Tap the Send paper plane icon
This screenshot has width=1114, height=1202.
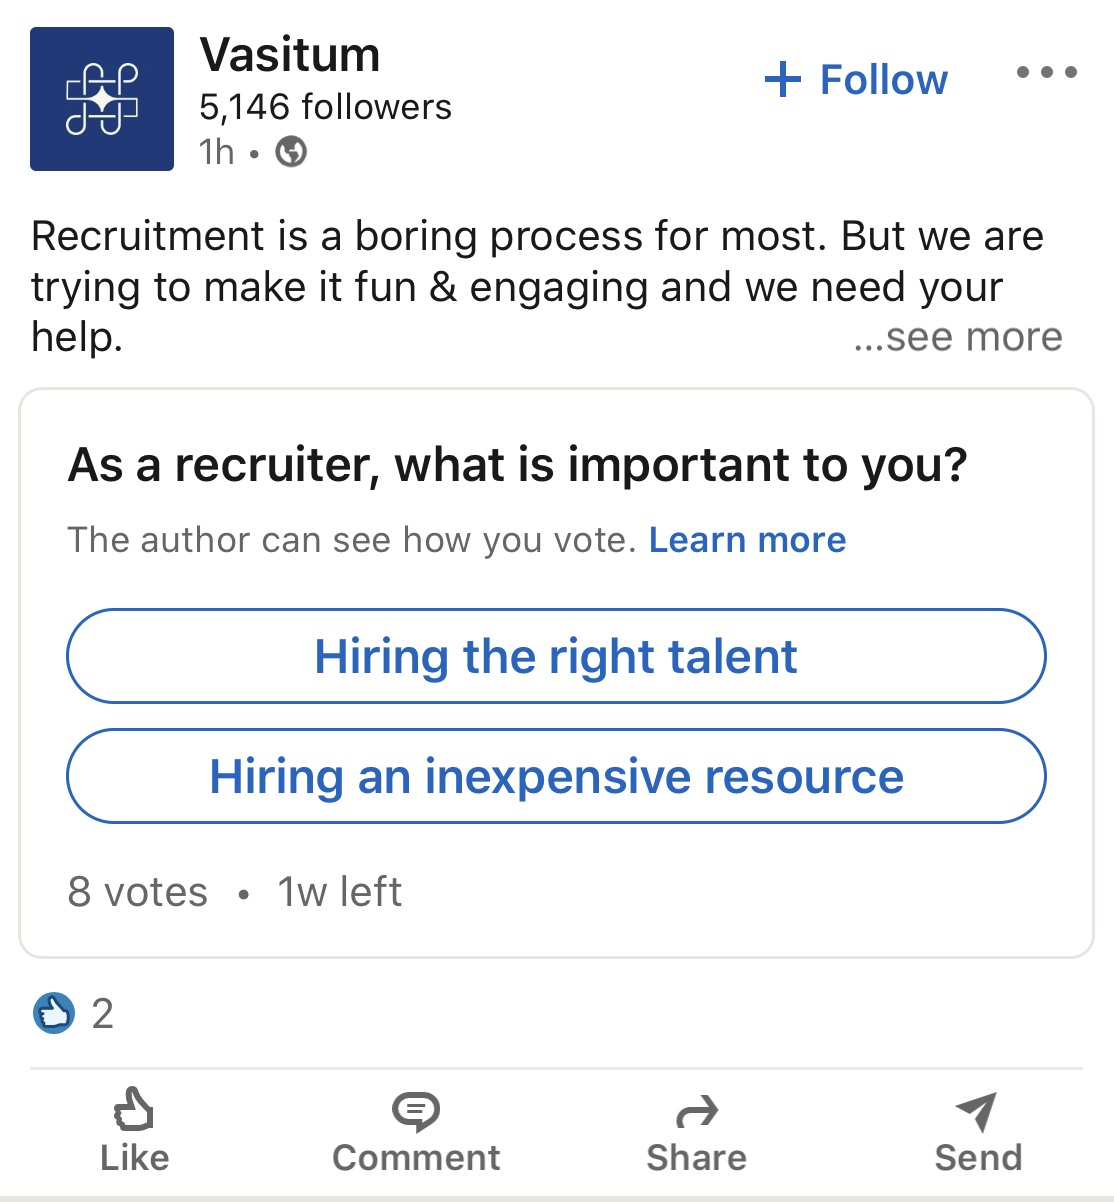click(977, 1110)
